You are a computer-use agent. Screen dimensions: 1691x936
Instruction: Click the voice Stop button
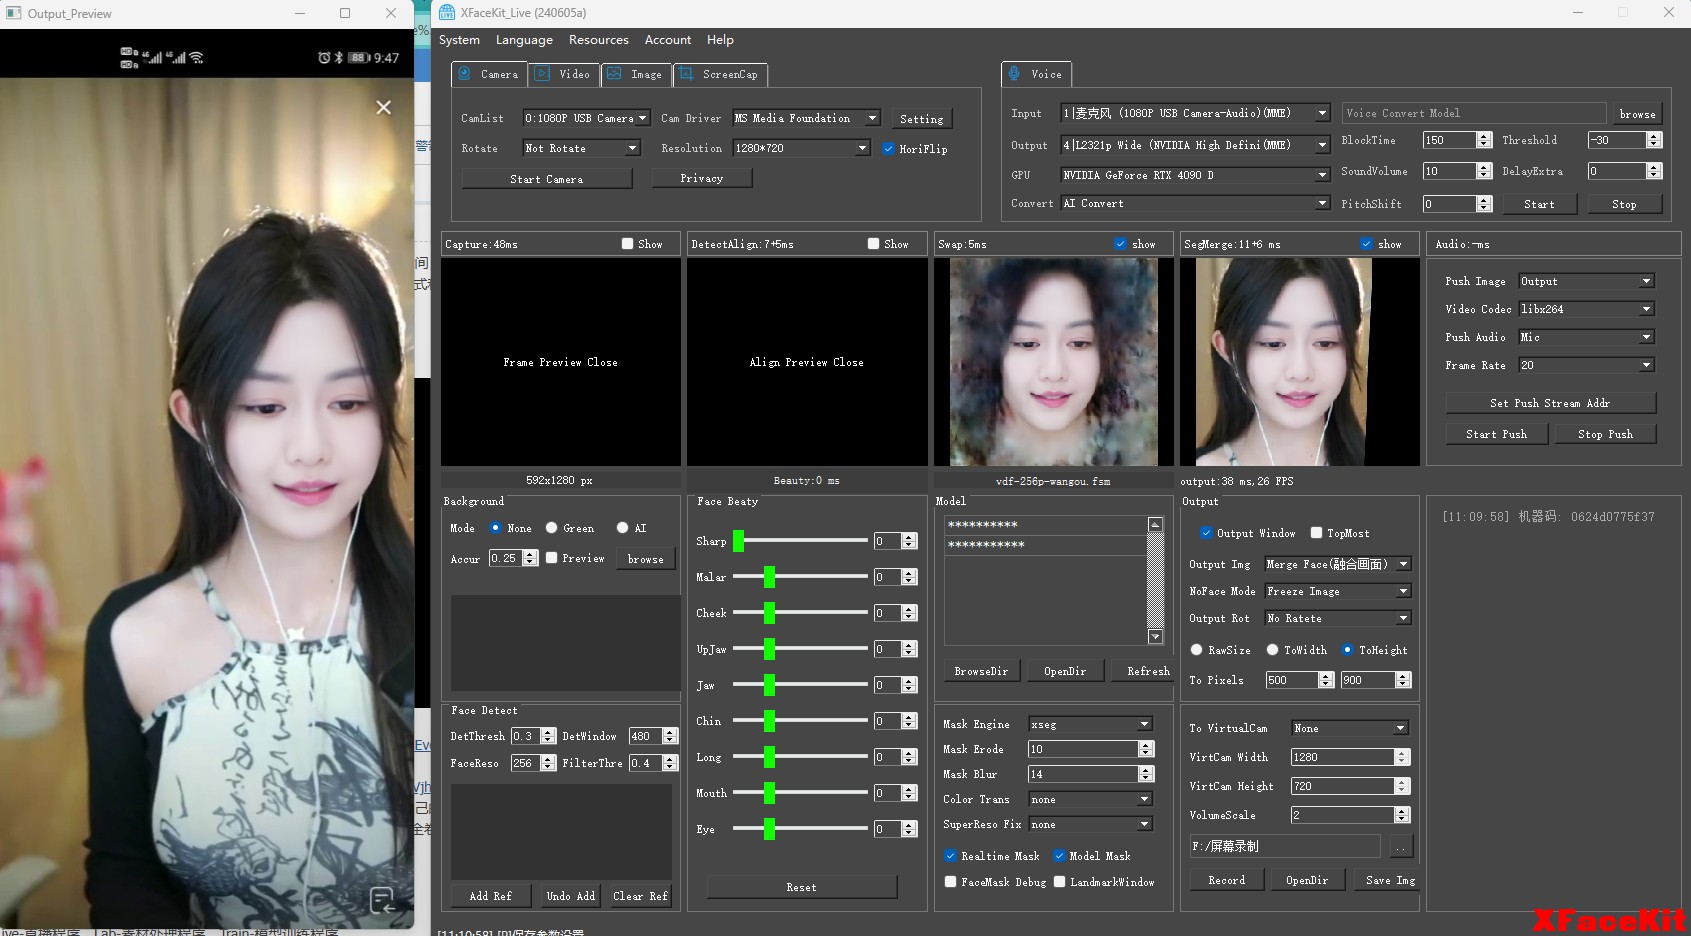pos(1624,204)
